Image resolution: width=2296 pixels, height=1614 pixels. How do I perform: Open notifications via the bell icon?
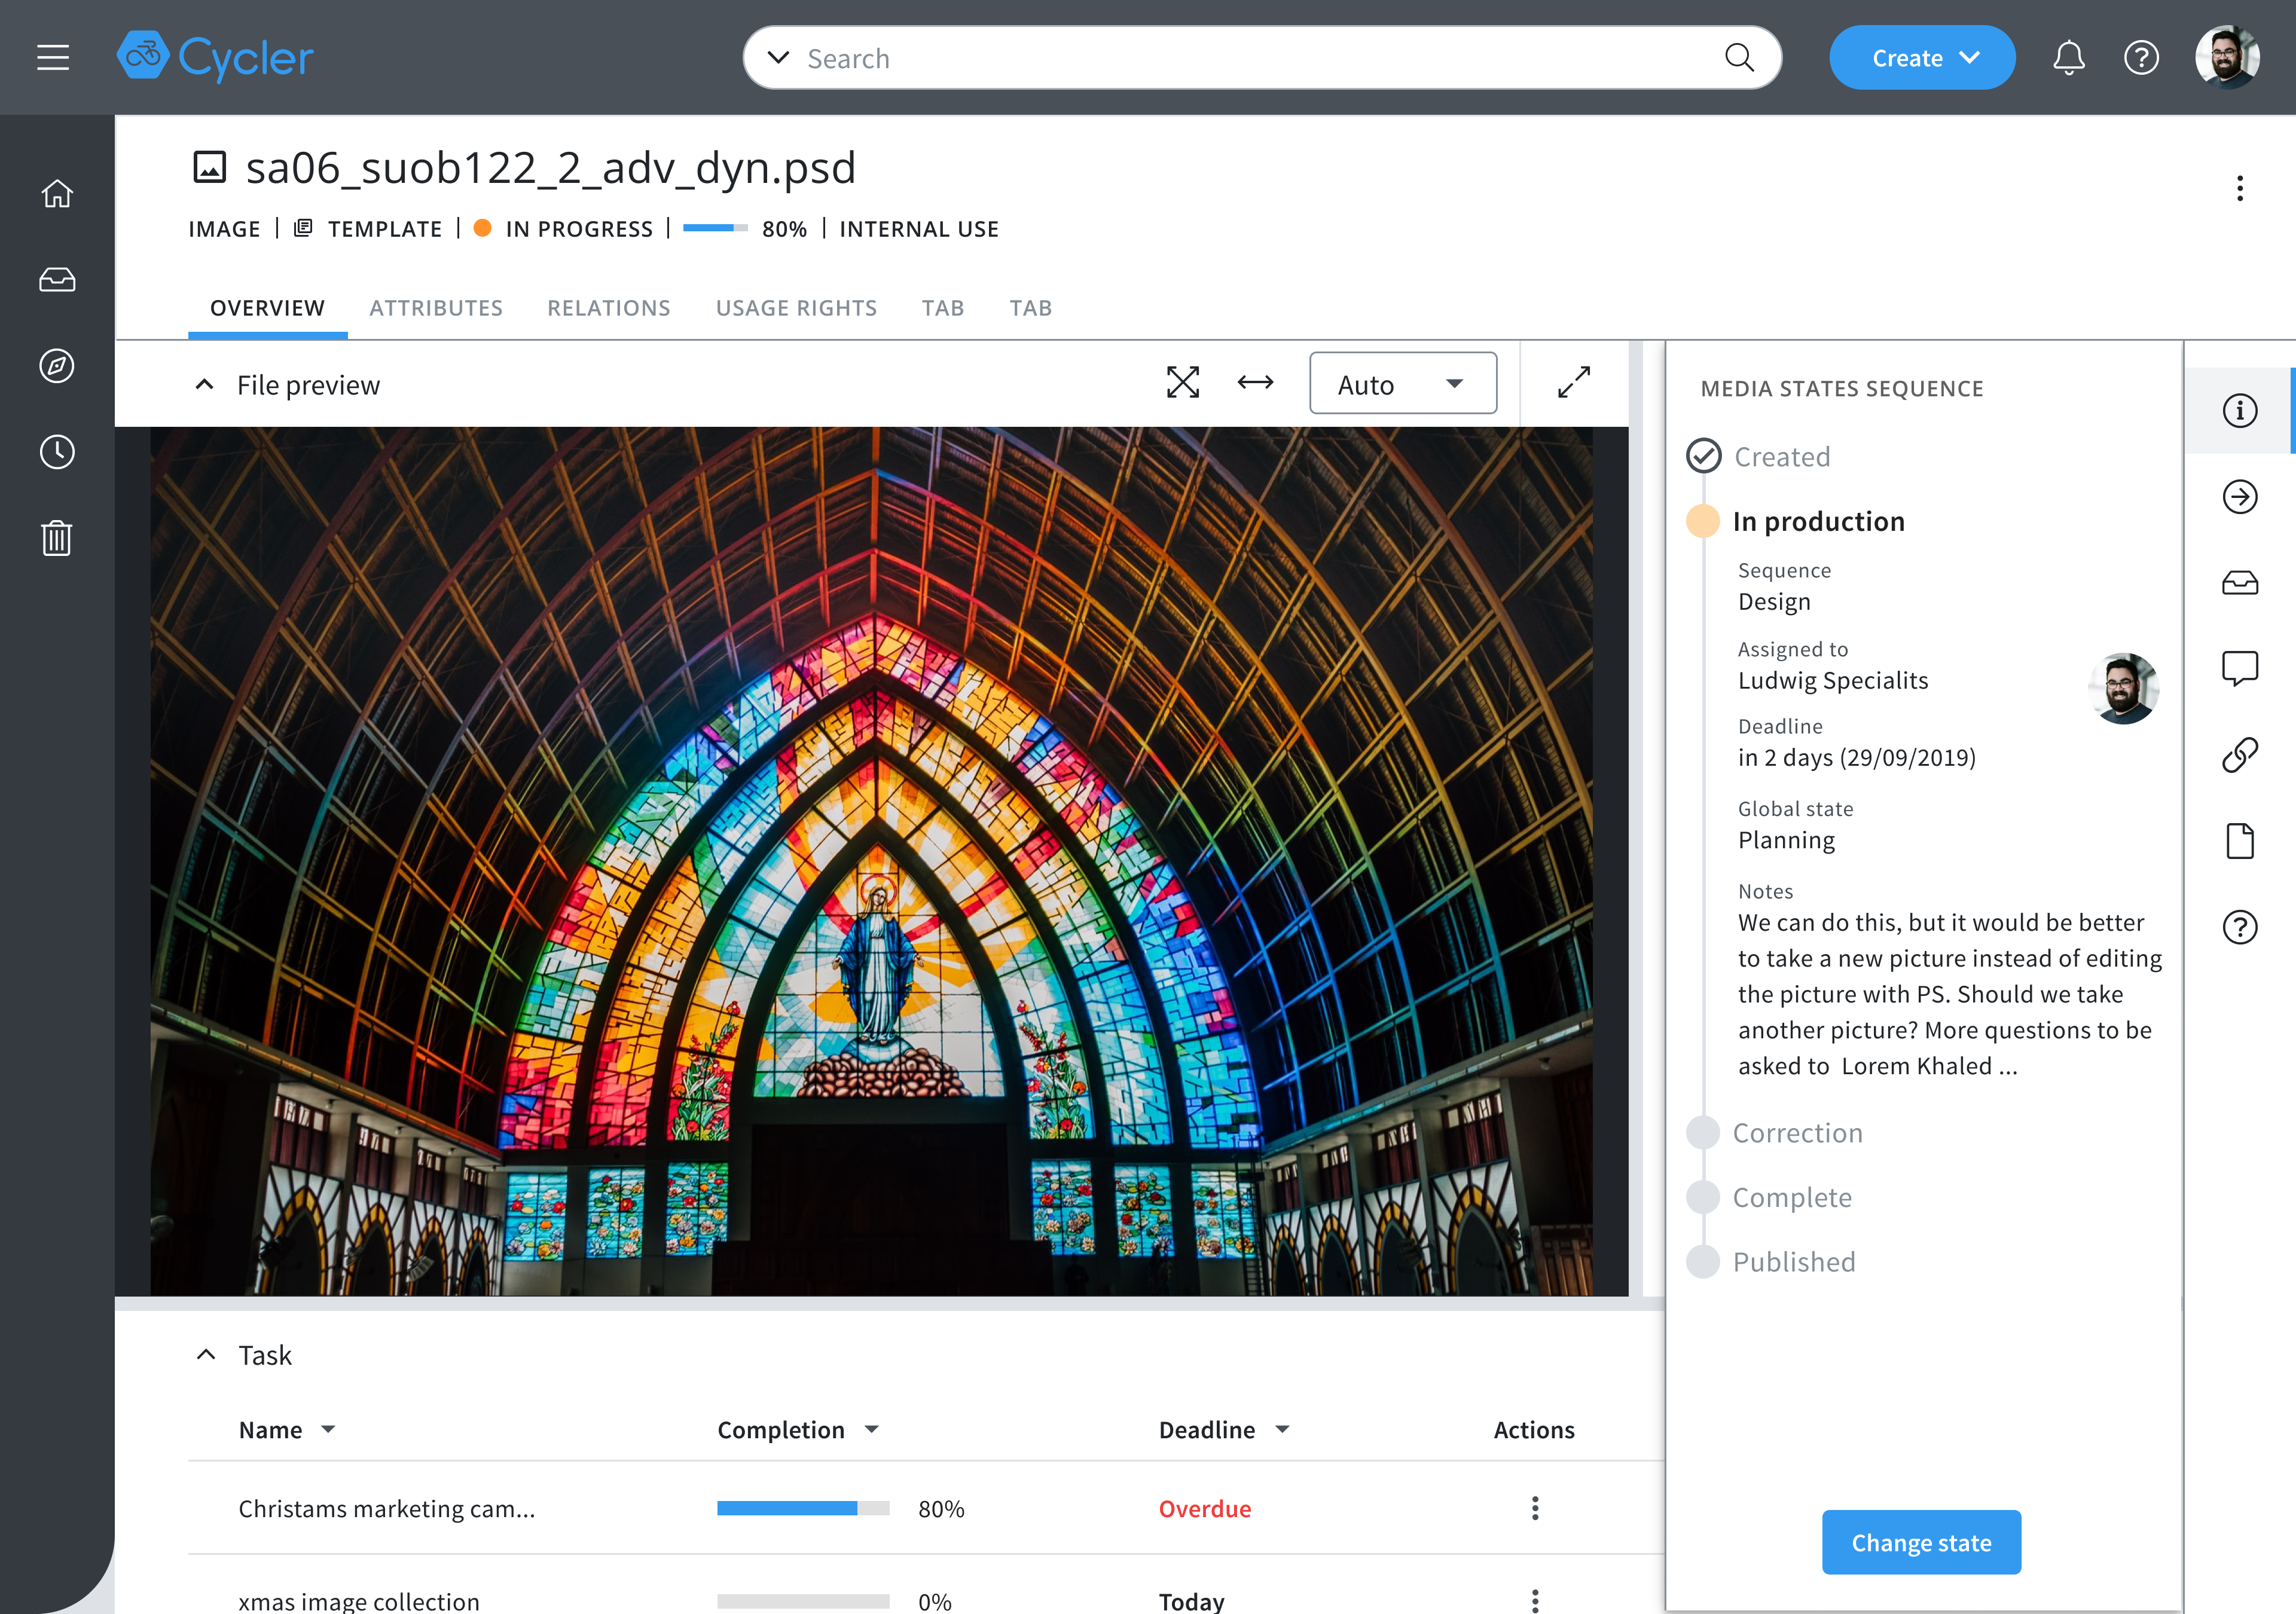(x=2068, y=57)
